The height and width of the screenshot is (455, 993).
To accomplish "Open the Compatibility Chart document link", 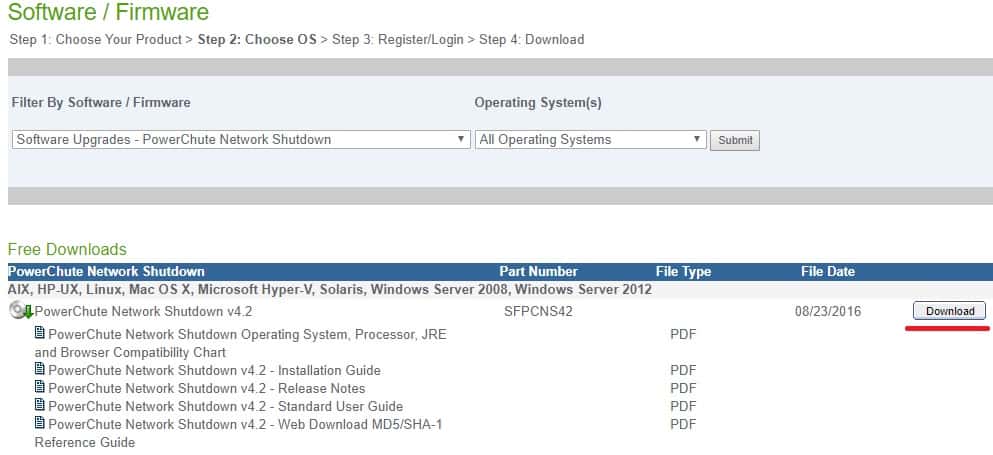I will point(247,334).
